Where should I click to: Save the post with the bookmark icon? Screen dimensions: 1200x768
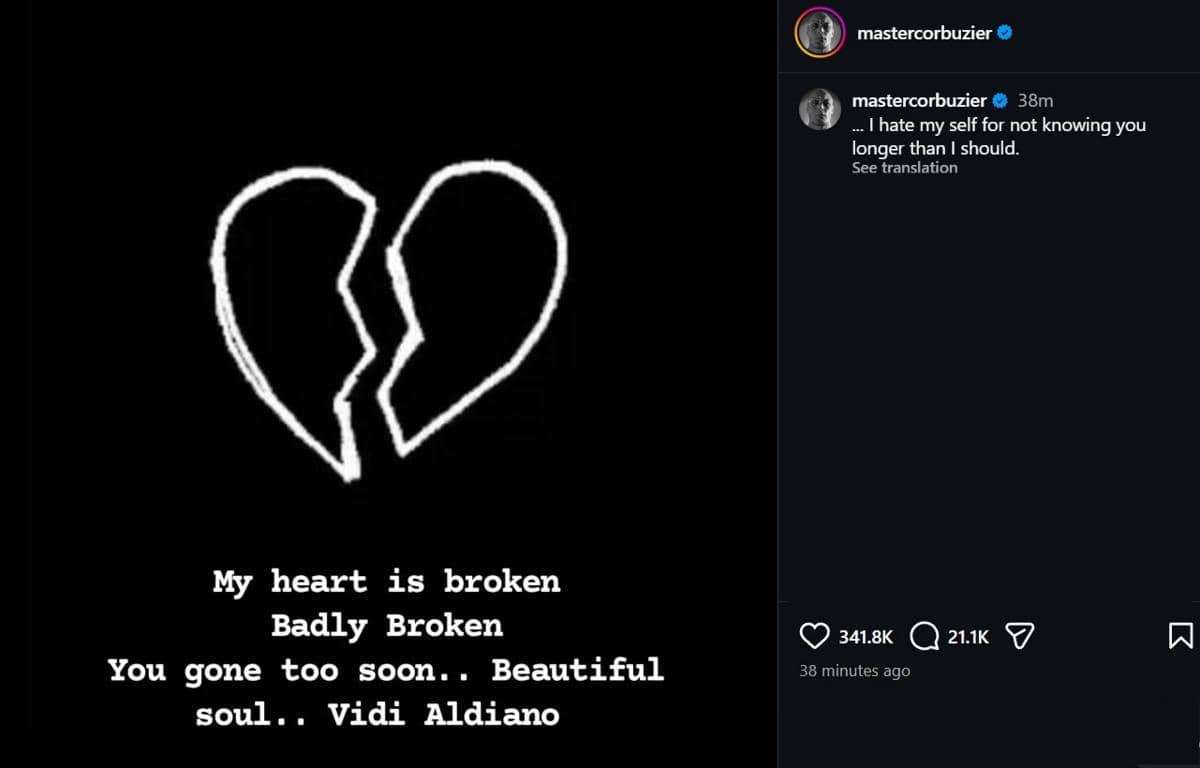(x=1180, y=636)
